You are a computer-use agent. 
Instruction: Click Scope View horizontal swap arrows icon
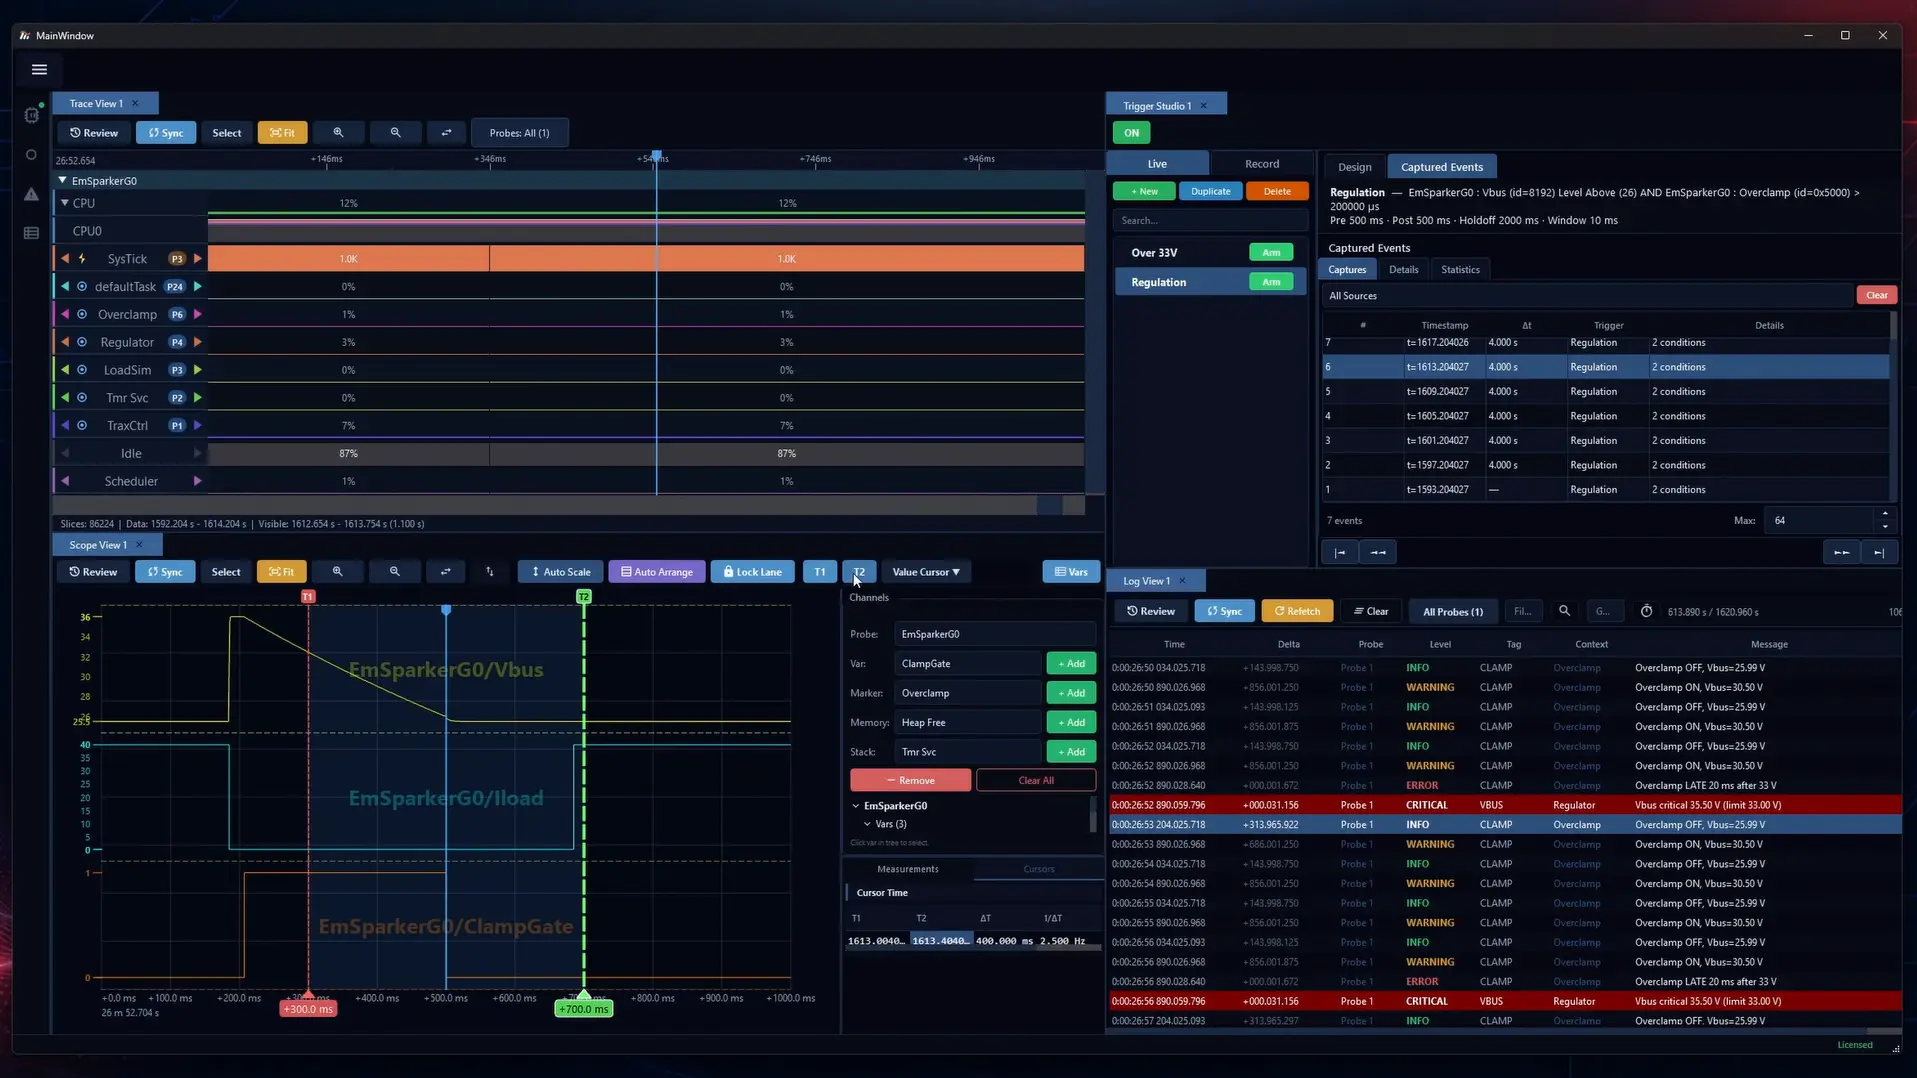tap(445, 572)
